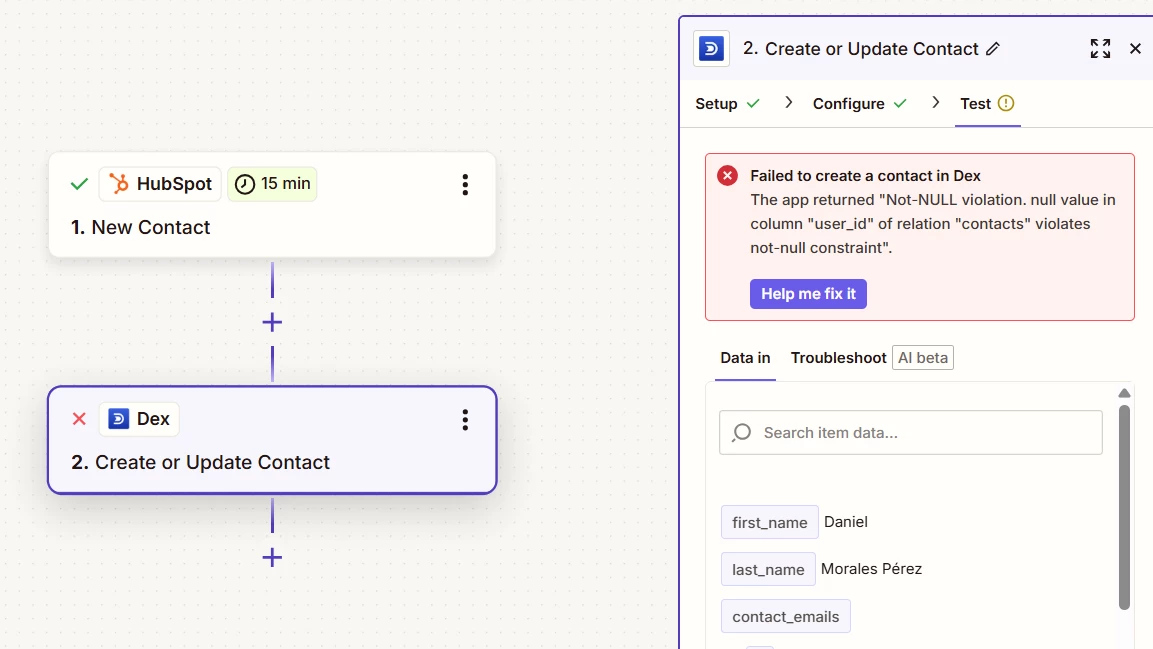Add a step below the Dex action
This screenshot has height=649, width=1153.
(x=272, y=557)
